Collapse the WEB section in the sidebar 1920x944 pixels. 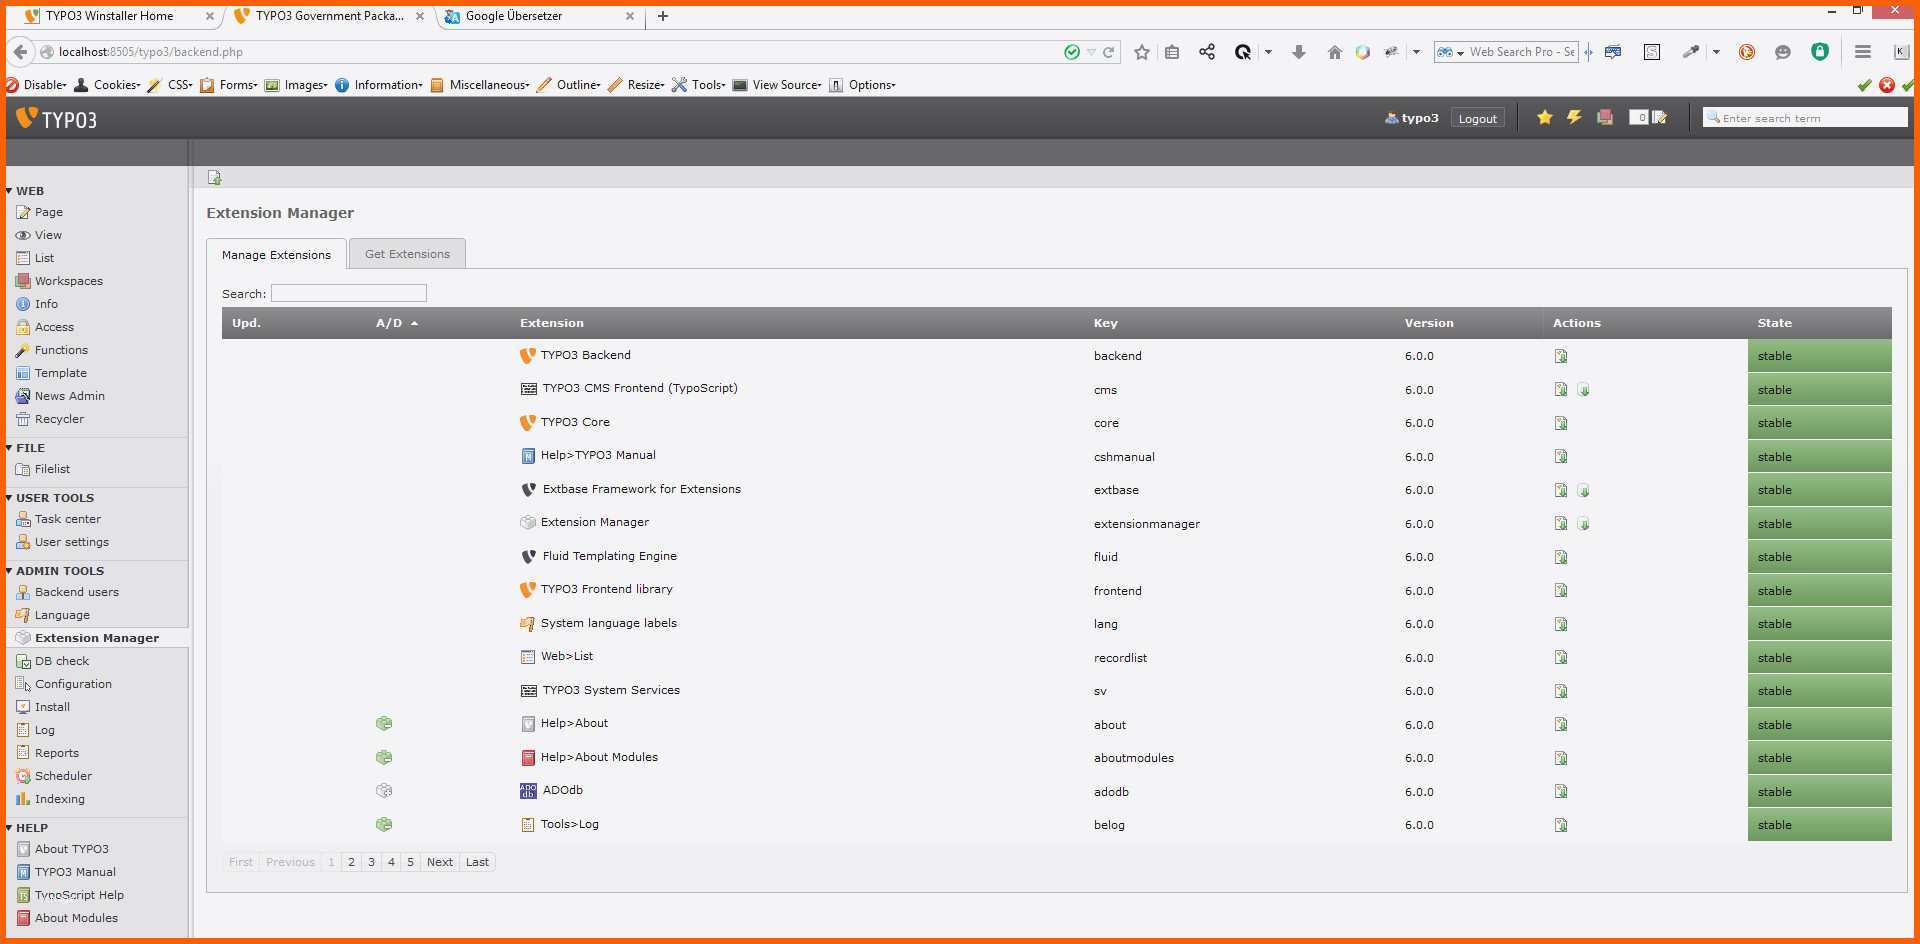[10, 191]
